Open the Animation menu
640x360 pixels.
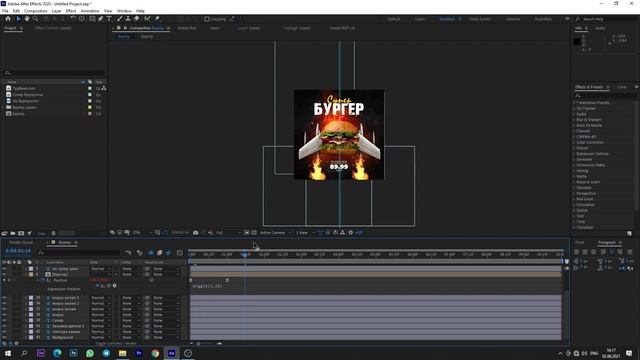click(x=90, y=11)
